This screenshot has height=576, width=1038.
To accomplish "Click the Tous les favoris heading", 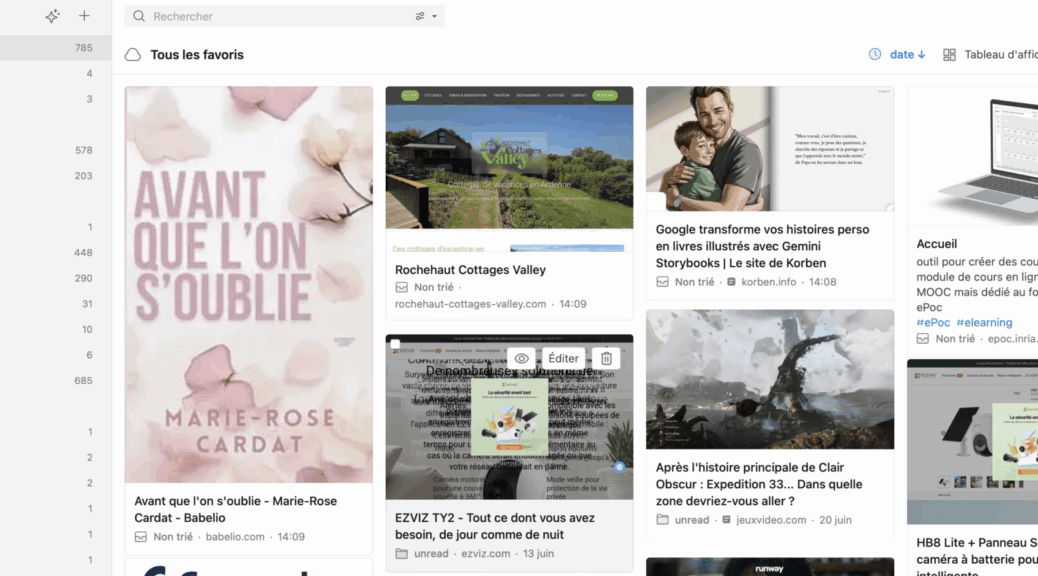I will (x=197, y=55).
